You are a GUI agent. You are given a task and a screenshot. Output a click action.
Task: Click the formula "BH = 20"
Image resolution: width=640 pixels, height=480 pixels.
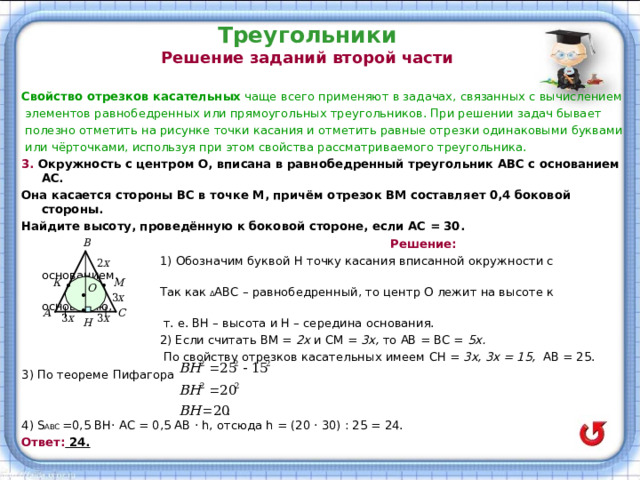tap(205, 410)
